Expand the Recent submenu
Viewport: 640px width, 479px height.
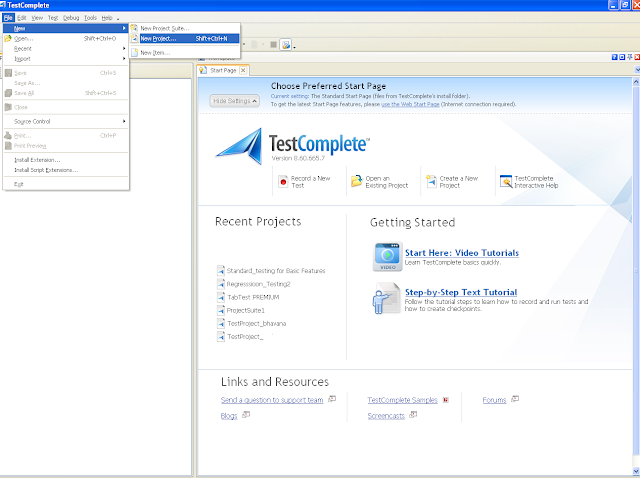tap(66, 49)
